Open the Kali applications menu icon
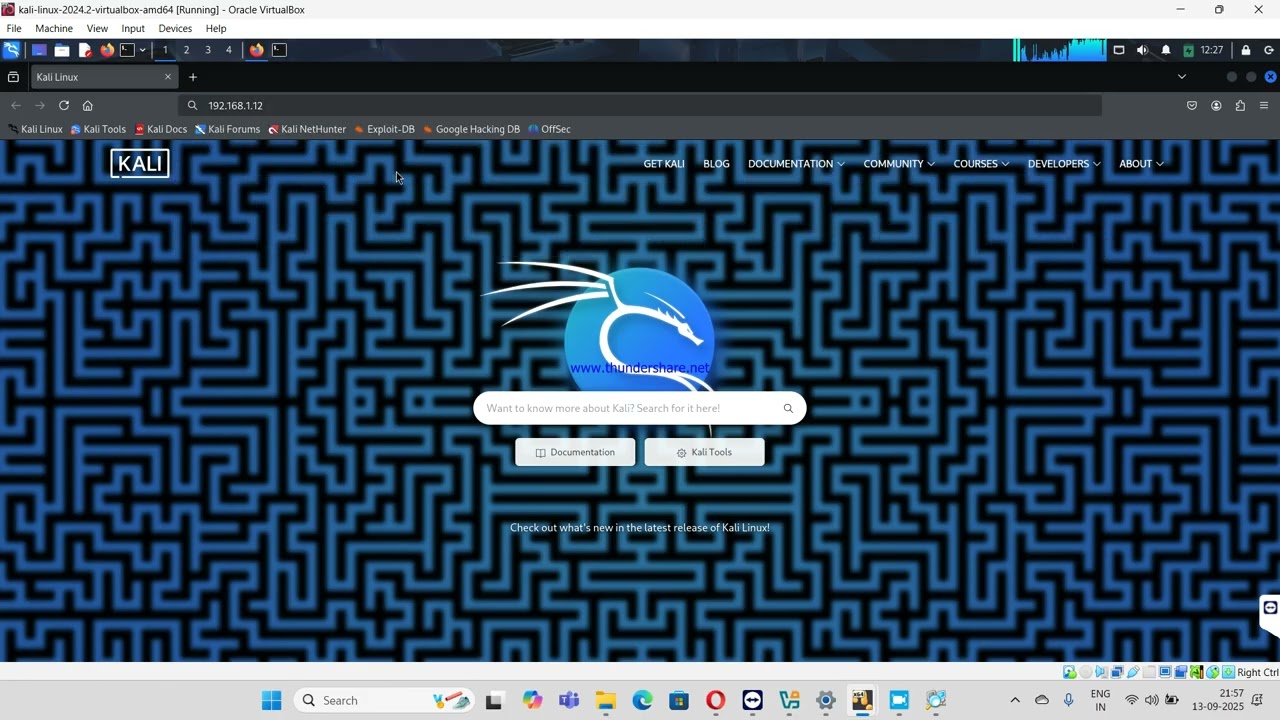This screenshot has height=720, width=1280. pos(11,50)
